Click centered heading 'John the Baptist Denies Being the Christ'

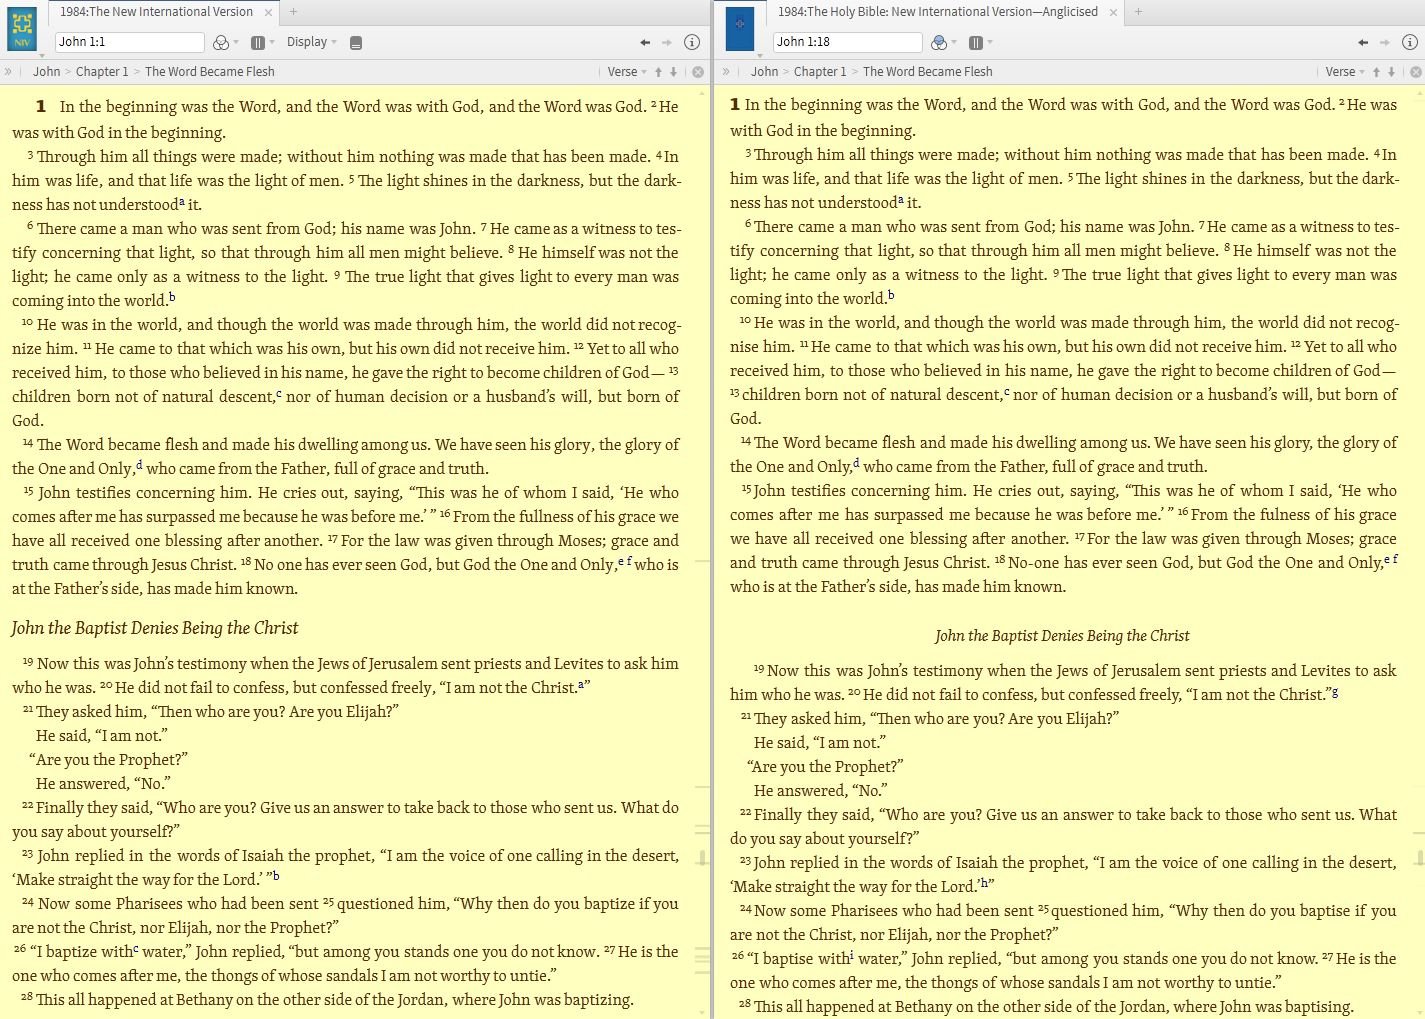pyautogui.click(x=1062, y=636)
